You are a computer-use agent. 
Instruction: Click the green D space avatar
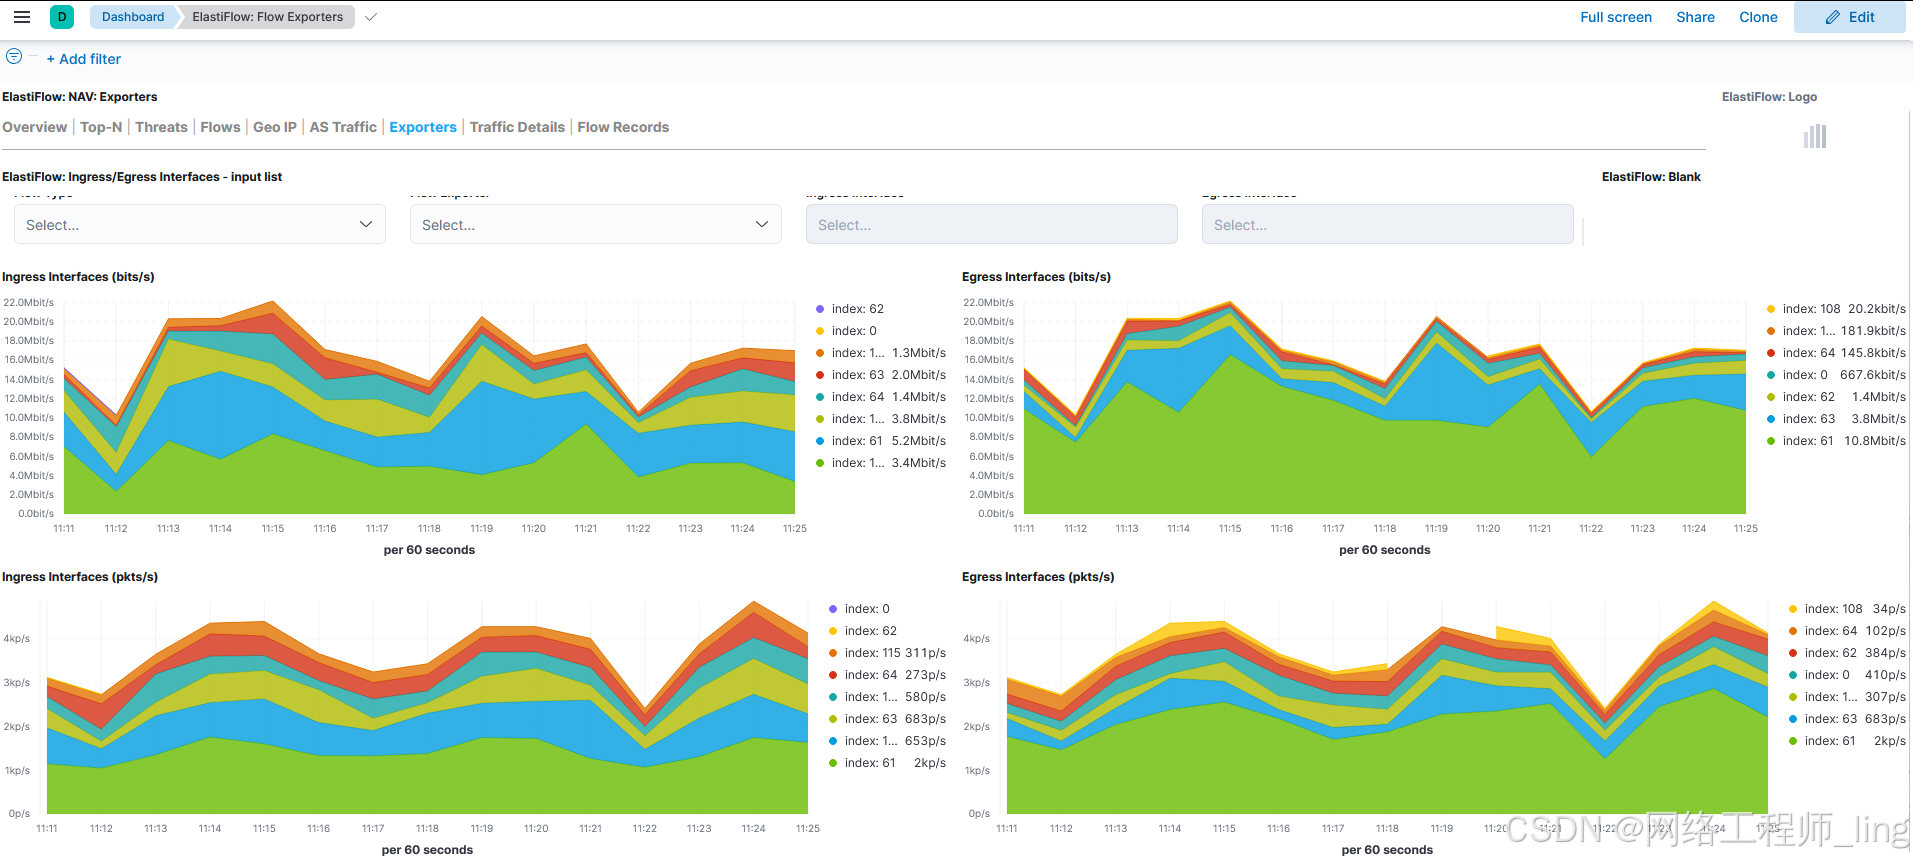point(62,17)
